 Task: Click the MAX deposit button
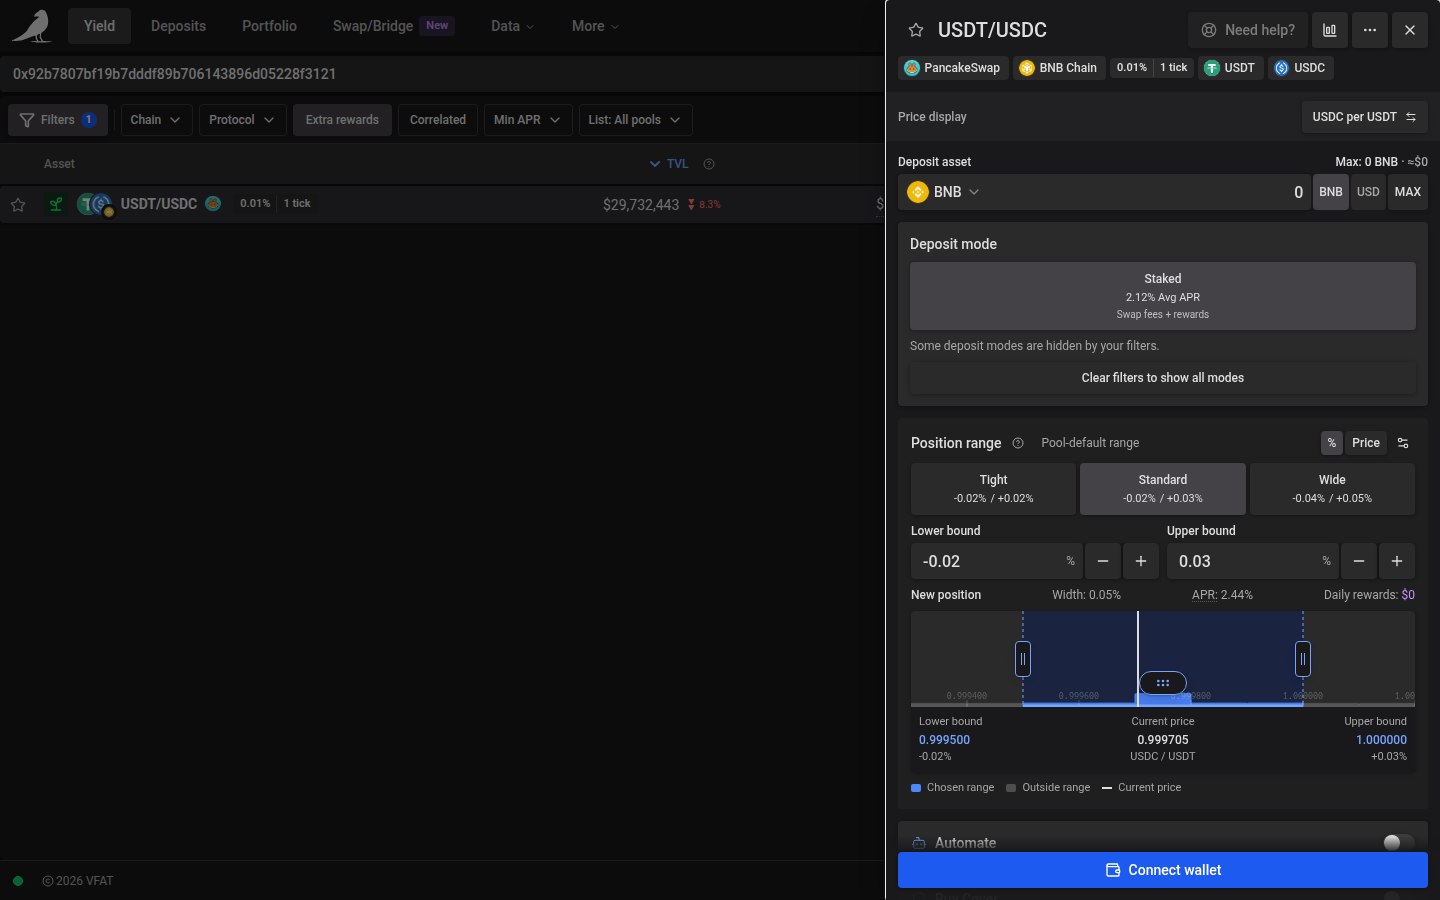coord(1408,192)
